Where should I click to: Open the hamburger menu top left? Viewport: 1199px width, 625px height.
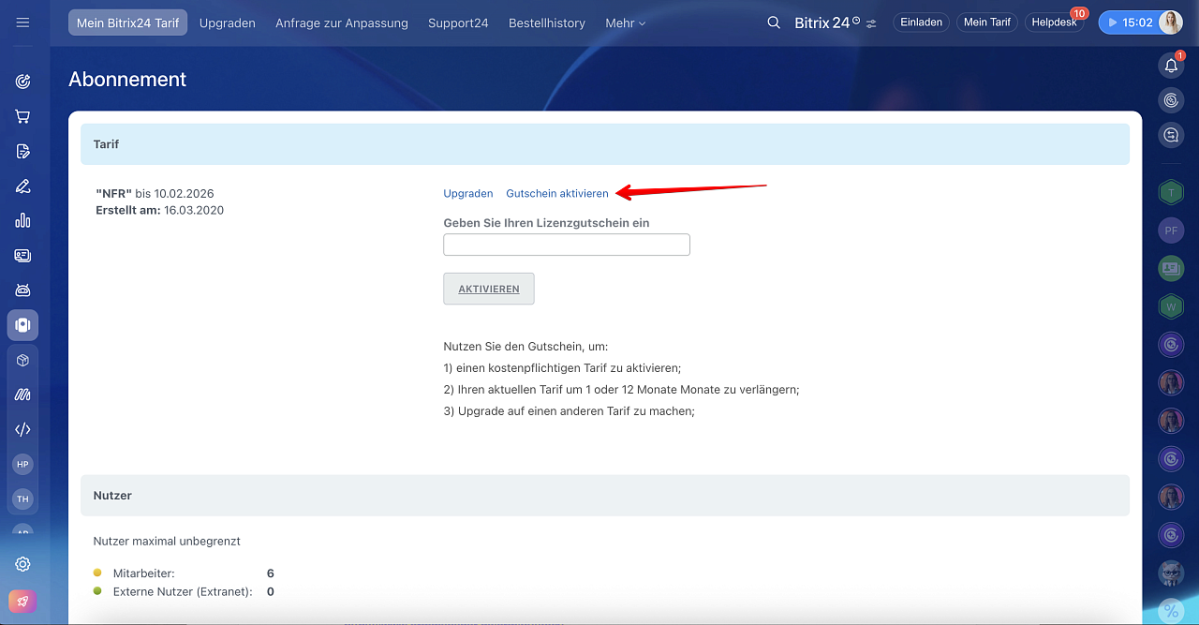(22, 22)
